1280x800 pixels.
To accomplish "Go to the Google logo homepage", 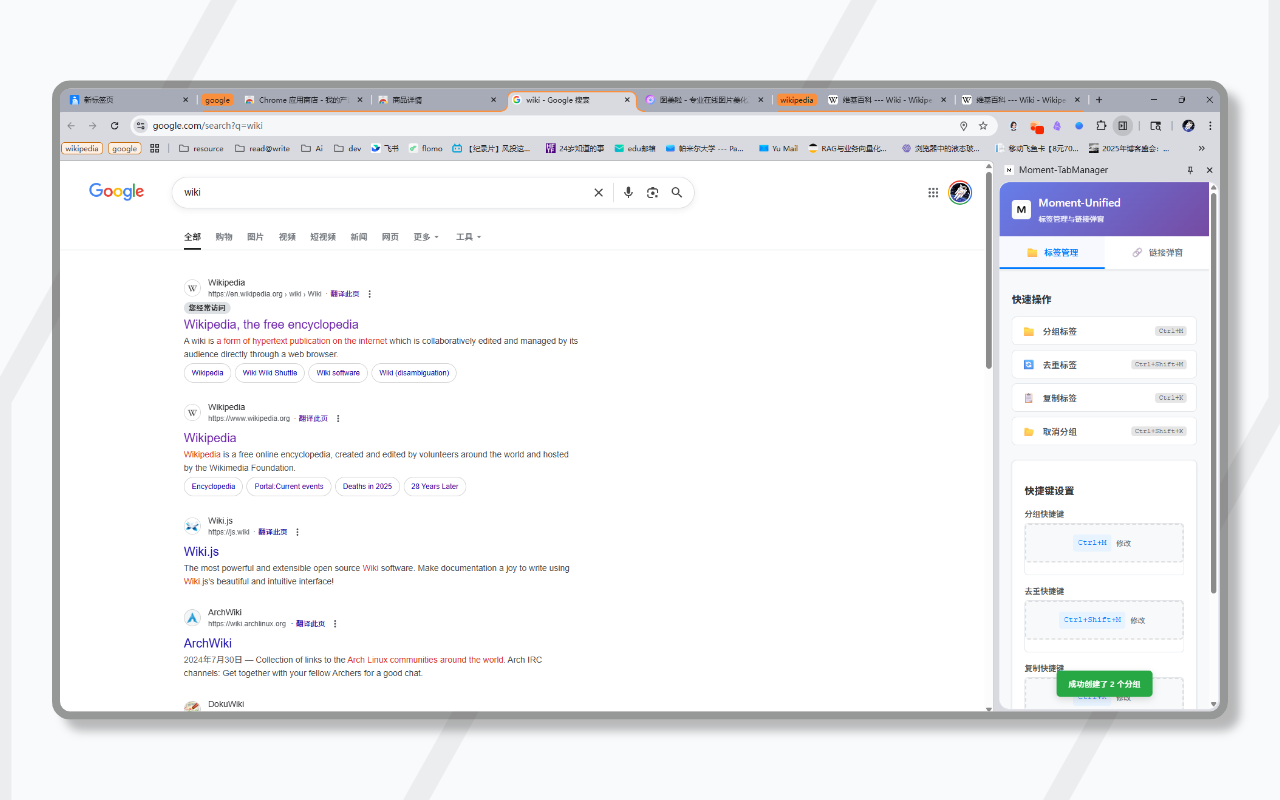I will [116, 192].
